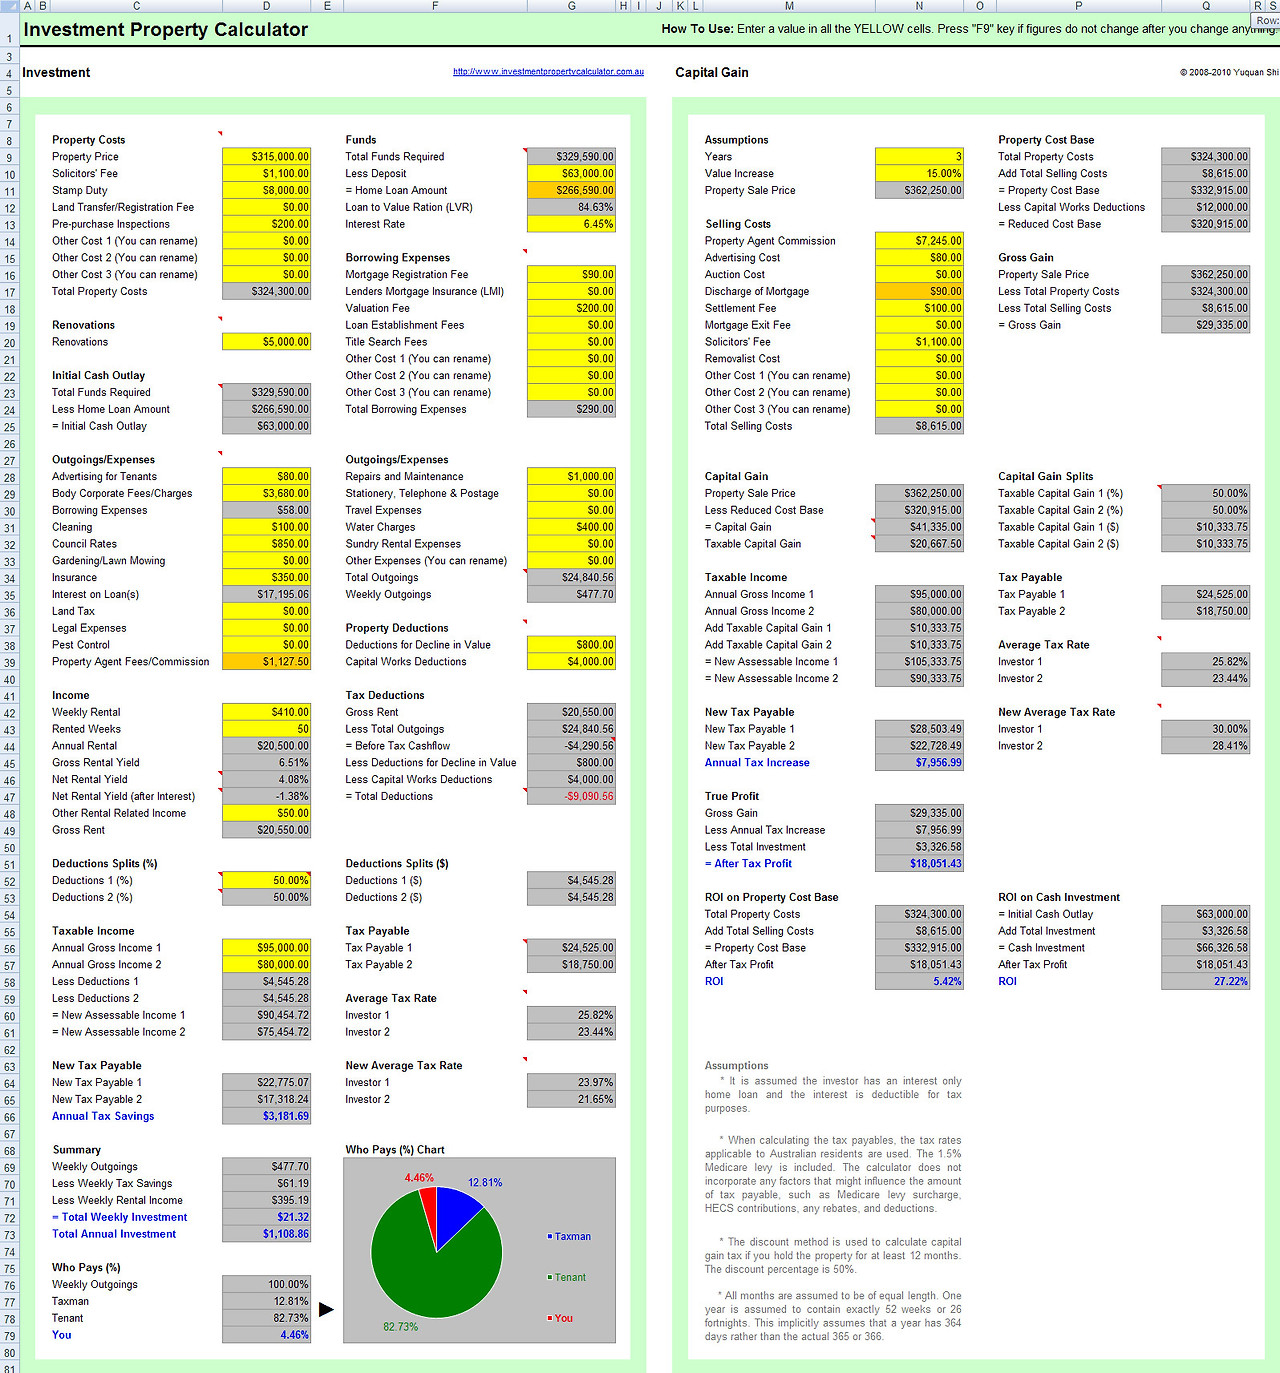Click the 12.81% pie chart data label
This screenshot has height=1373, width=1280.
coord(485,1183)
